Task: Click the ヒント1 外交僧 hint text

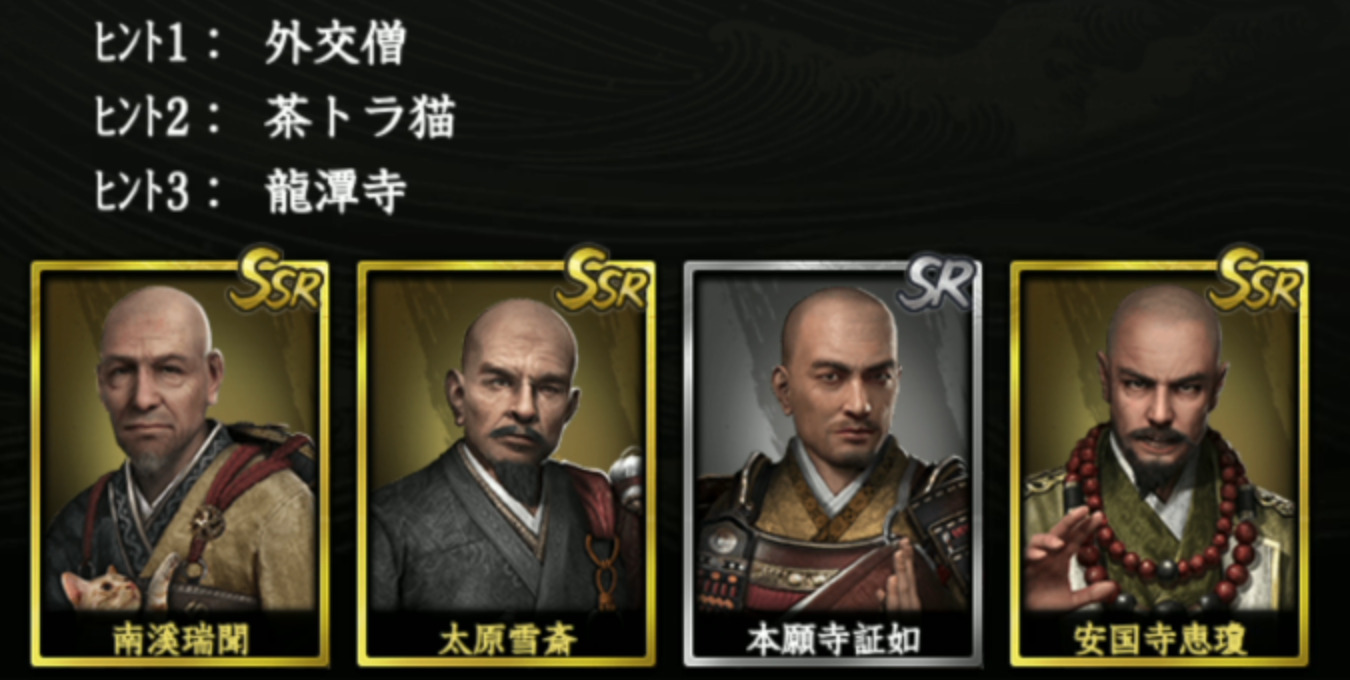Action: coord(251,45)
